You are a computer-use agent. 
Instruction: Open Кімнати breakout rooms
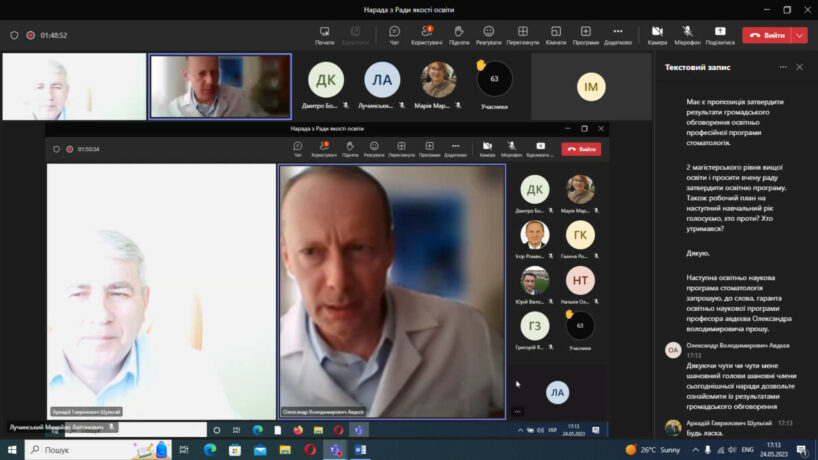556,35
